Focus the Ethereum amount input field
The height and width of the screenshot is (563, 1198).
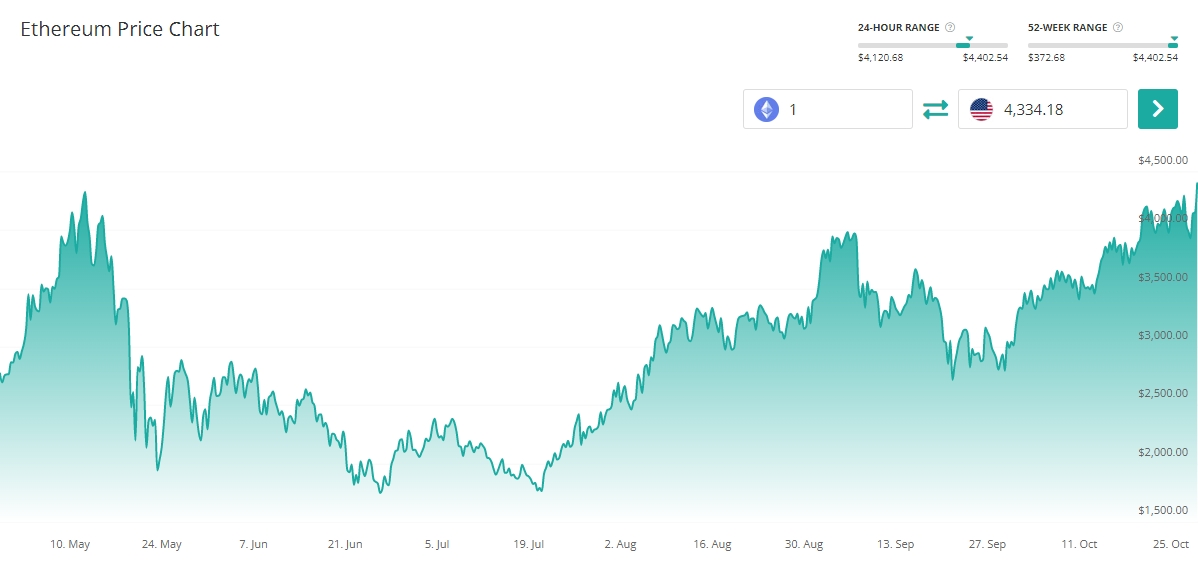845,109
